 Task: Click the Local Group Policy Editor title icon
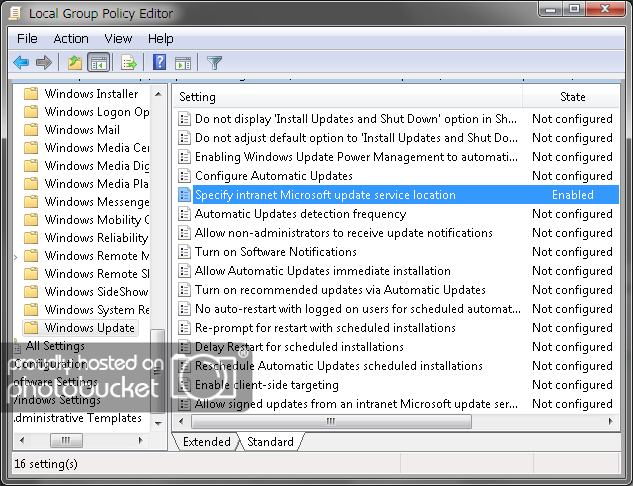(15, 13)
